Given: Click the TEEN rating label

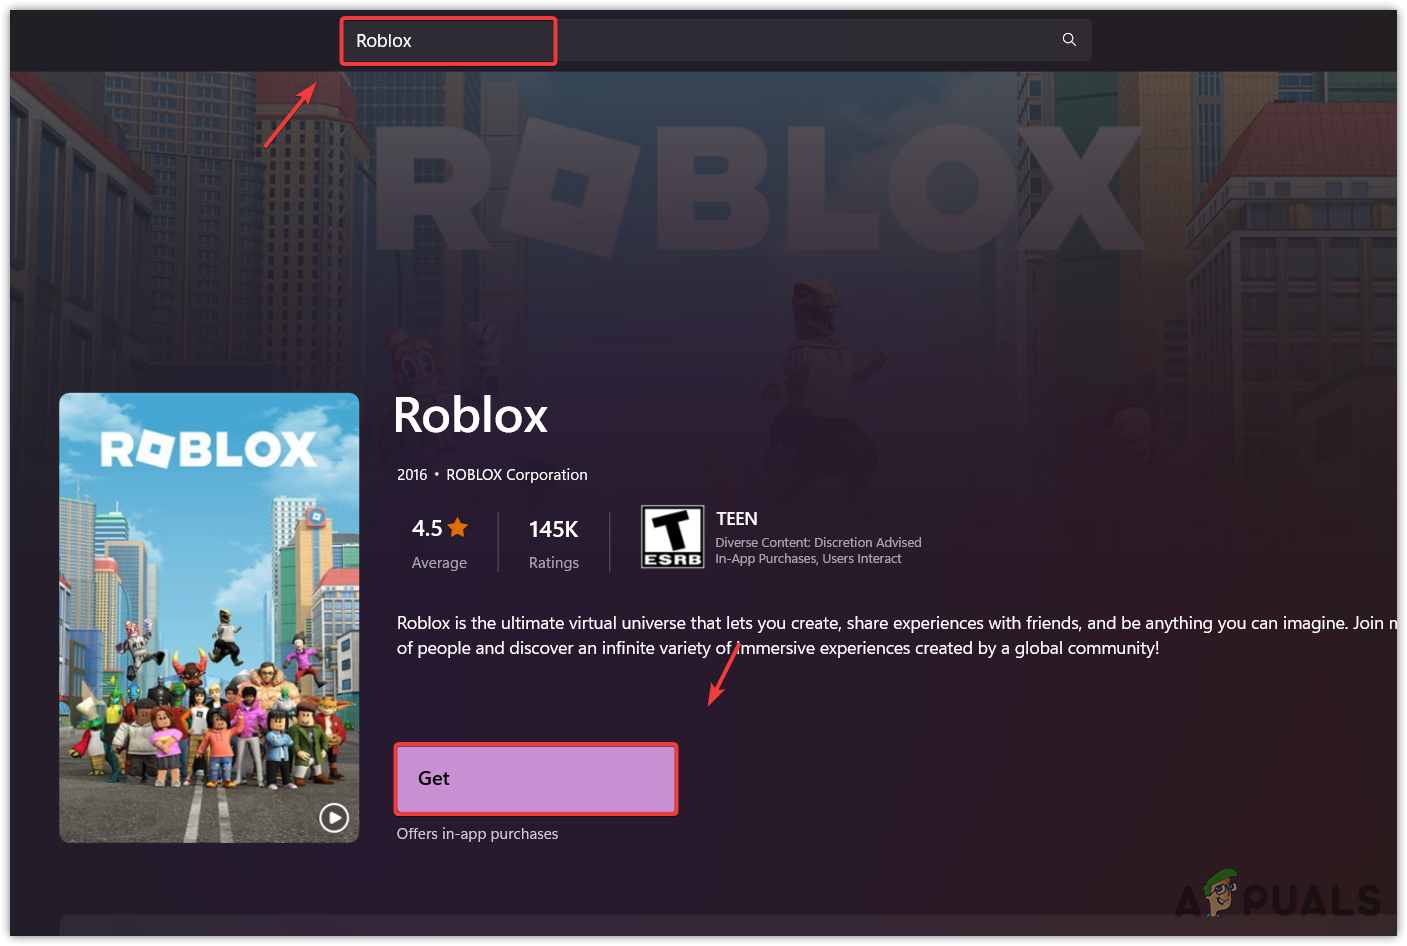Looking at the screenshot, I should (737, 519).
